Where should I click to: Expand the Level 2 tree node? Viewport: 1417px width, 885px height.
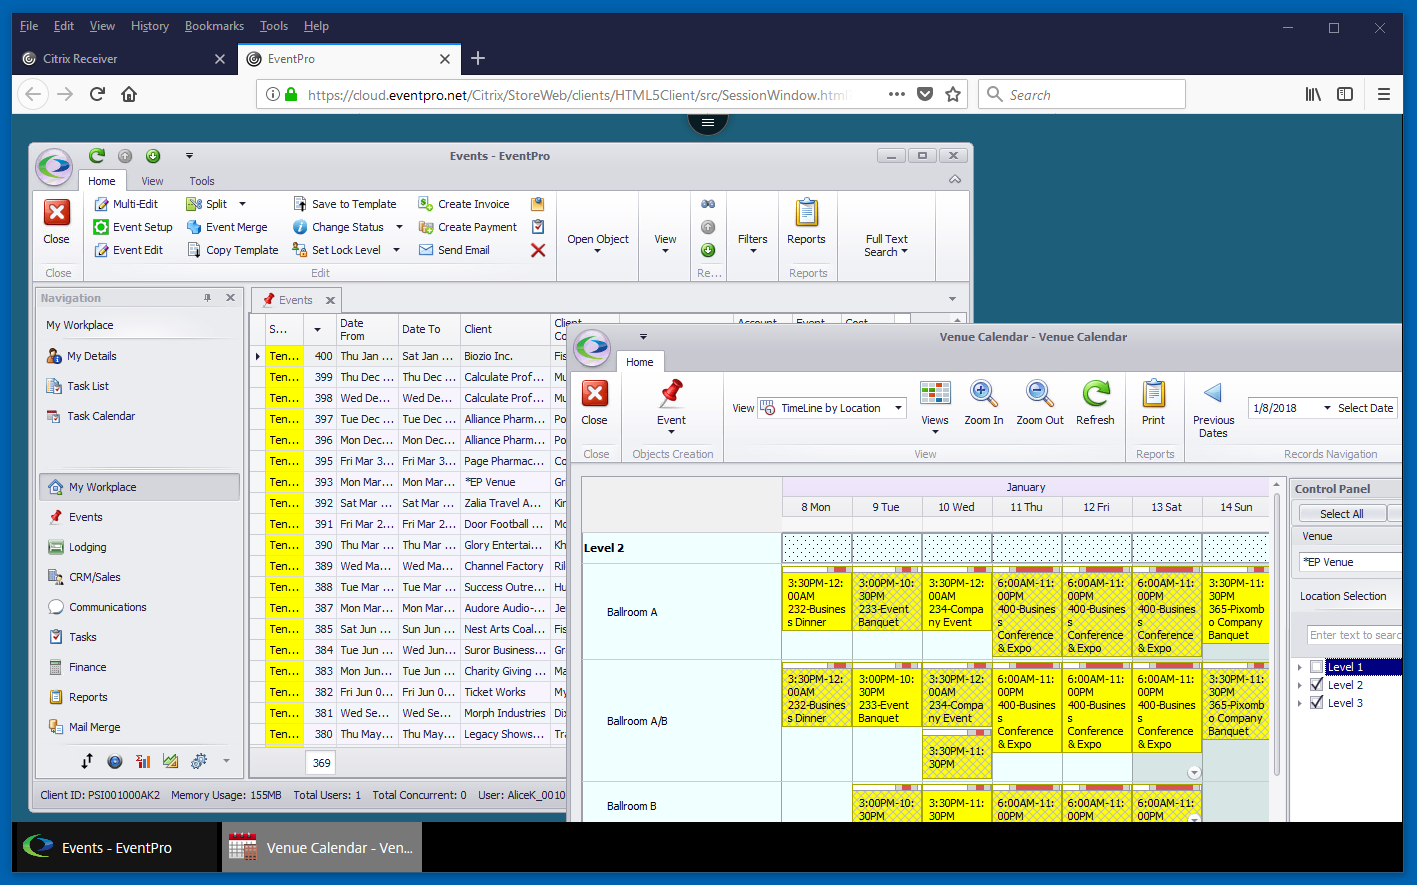pos(1299,685)
